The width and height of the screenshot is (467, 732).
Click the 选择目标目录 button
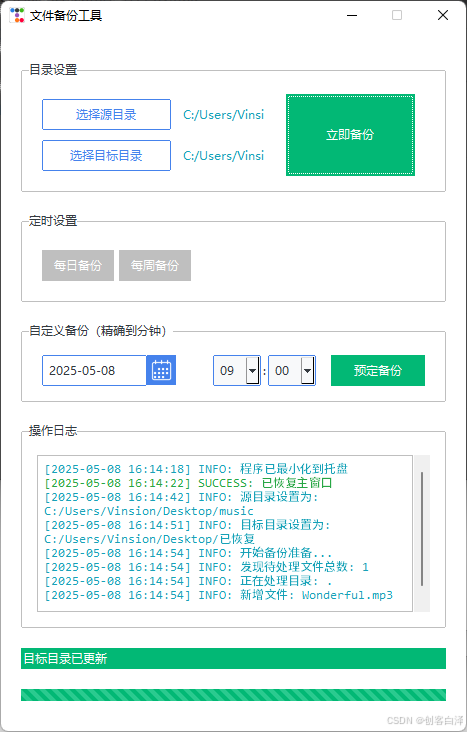coord(106,155)
